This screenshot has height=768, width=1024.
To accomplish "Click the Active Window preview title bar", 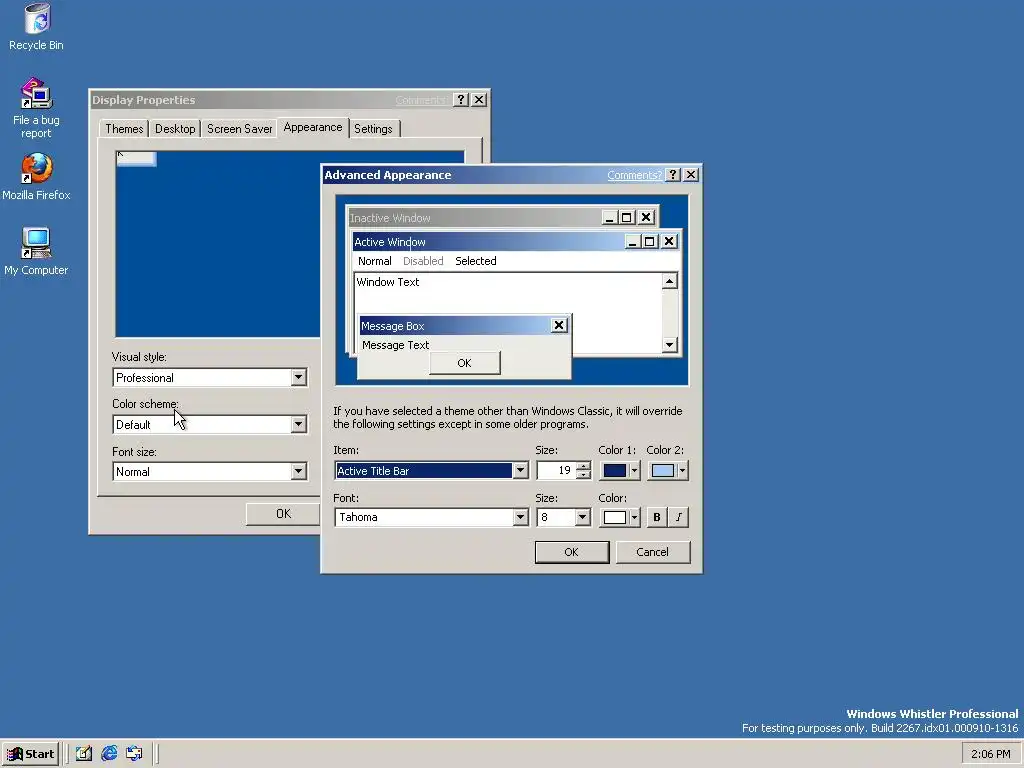I will (488, 242).
